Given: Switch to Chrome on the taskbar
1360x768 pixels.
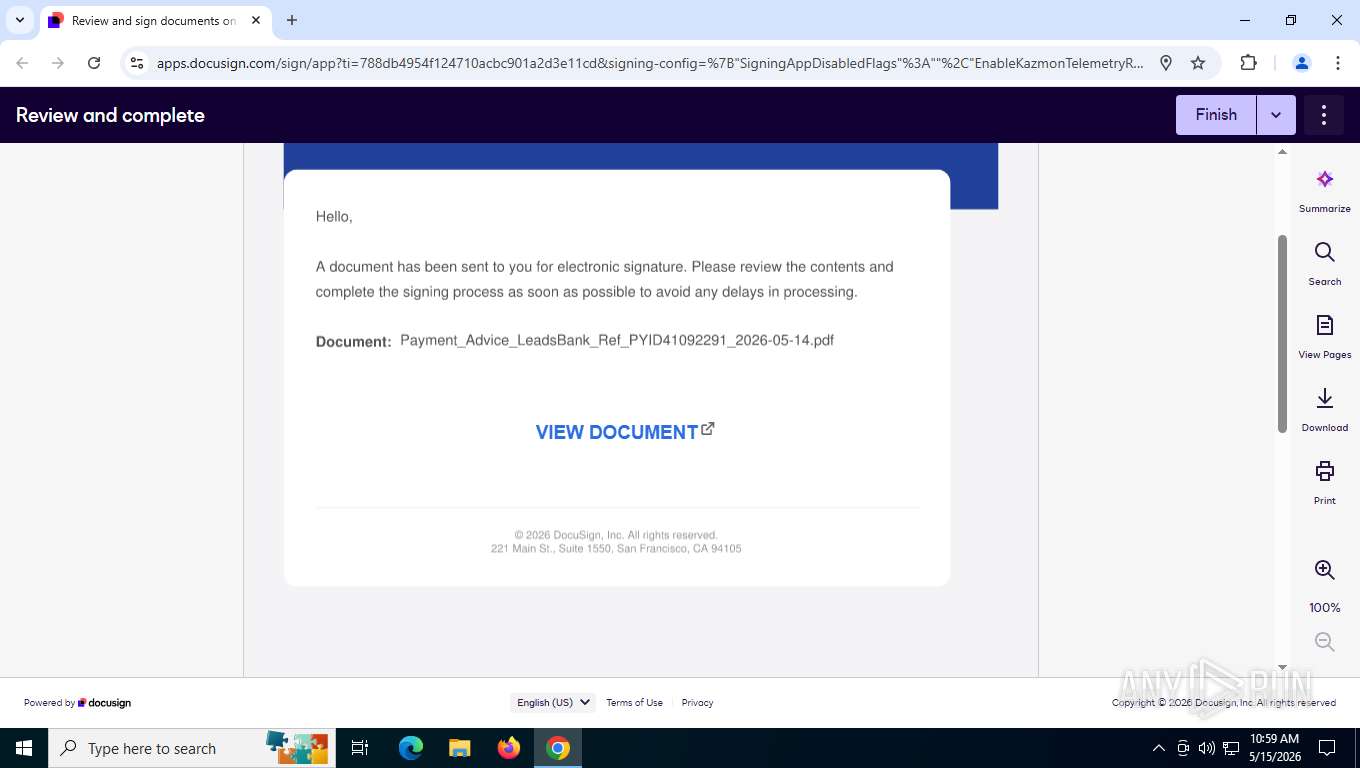Looking at the screenshot, I should (x=558, y=748).
